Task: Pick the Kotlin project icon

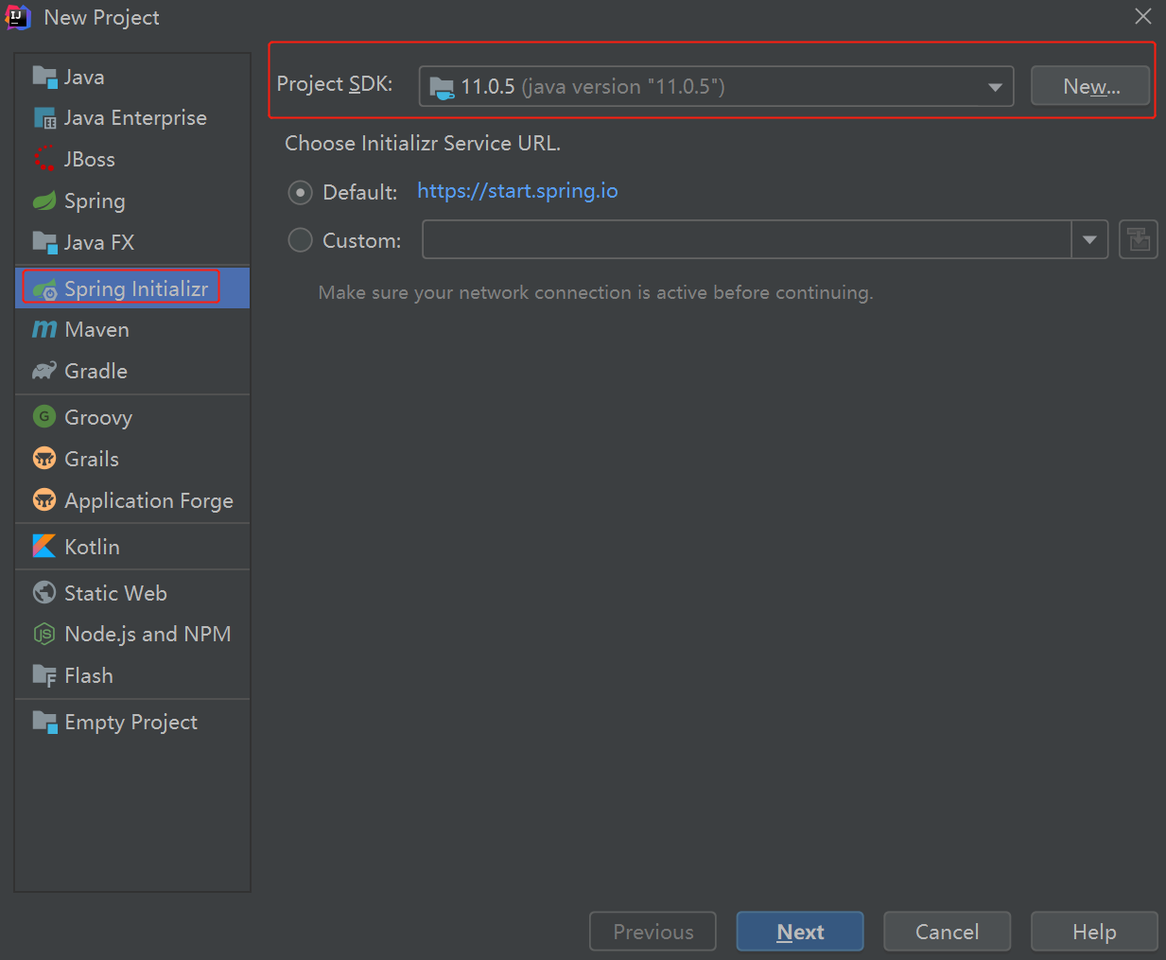Action: point(45,547)
